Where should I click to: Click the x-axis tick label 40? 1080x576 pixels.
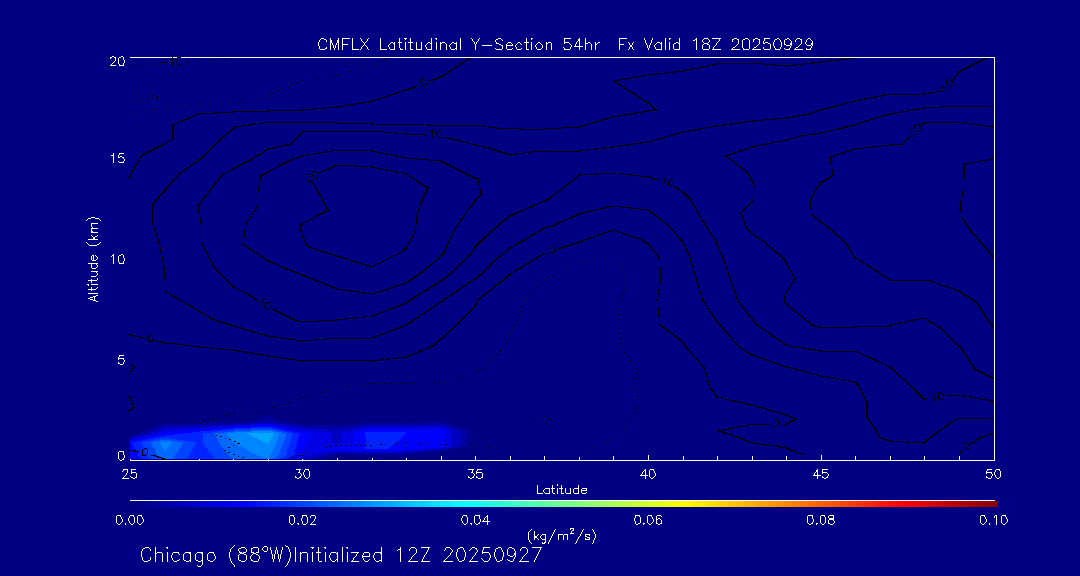[648, 475]
